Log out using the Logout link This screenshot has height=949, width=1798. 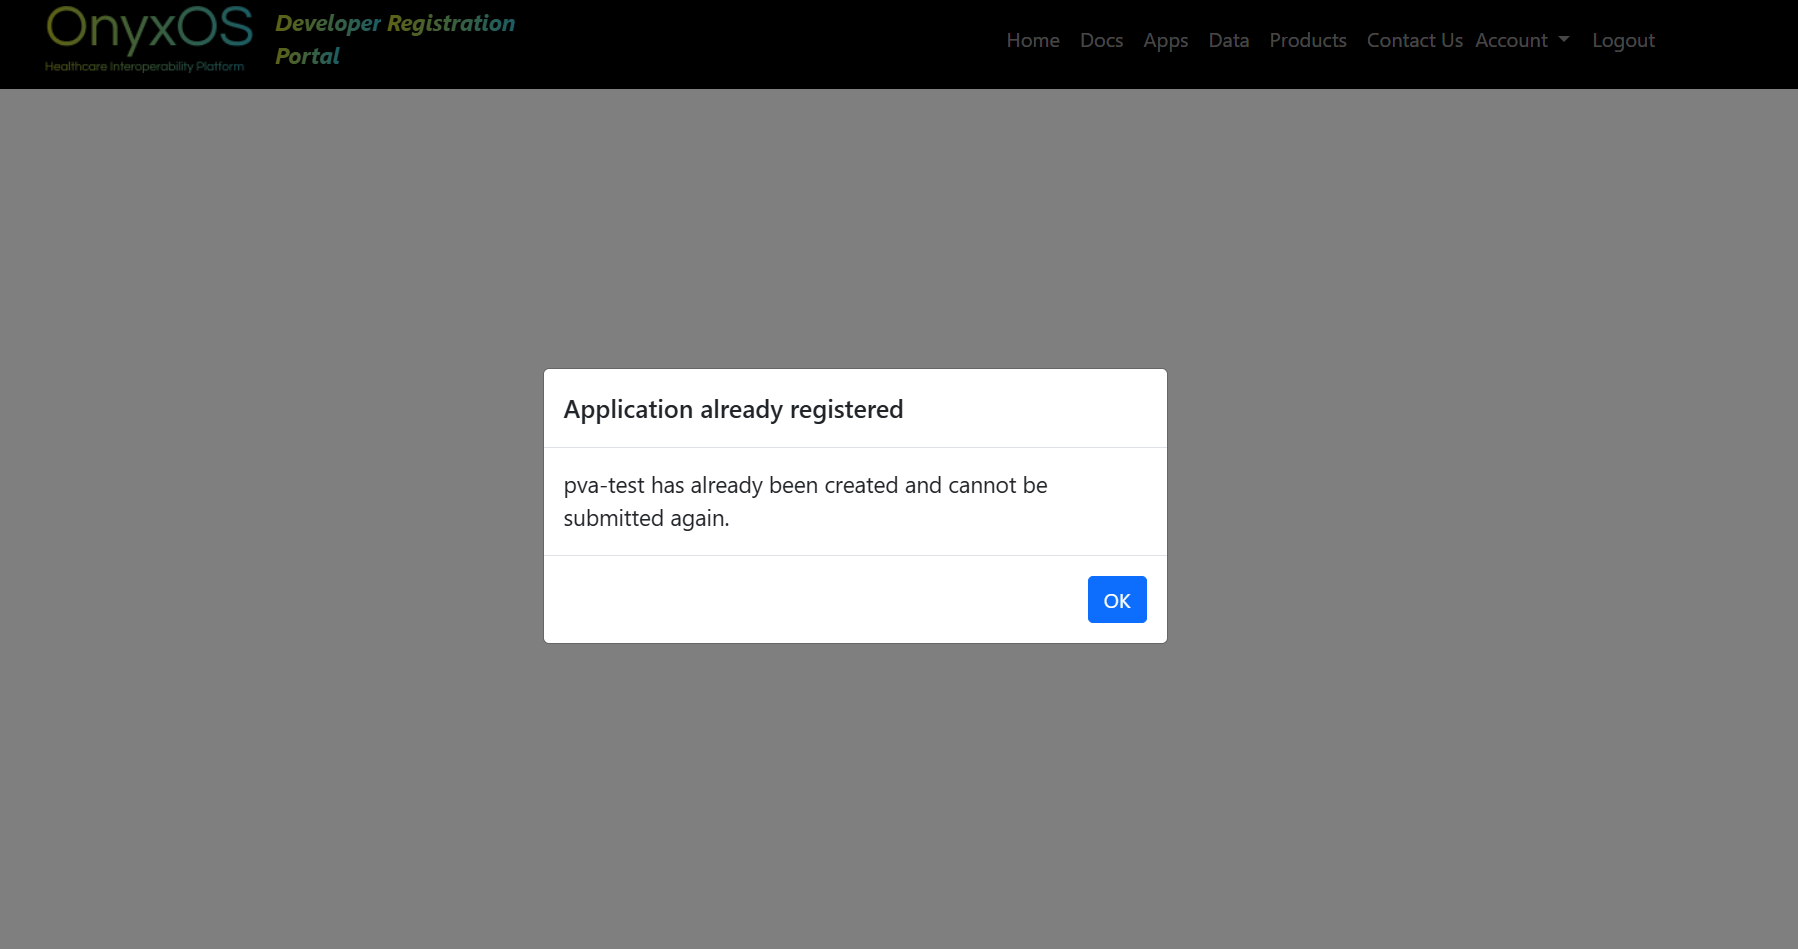pos(1623,40)
